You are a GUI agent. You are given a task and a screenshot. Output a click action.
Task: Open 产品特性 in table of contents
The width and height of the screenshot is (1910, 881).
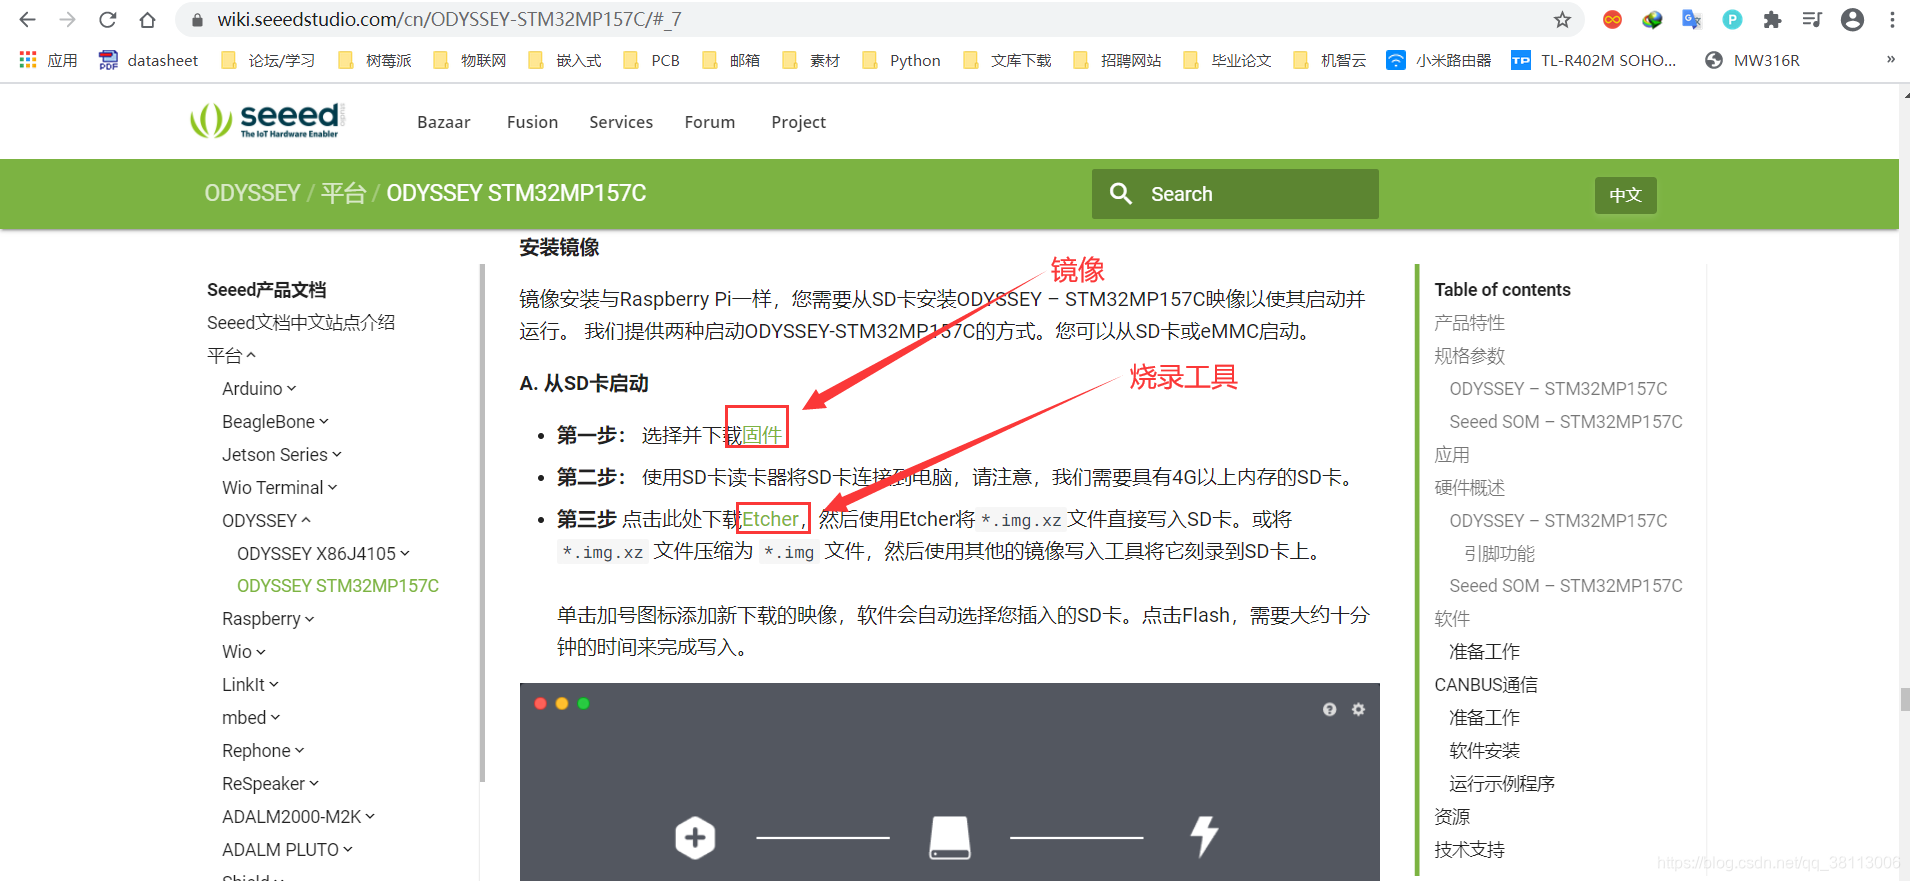tap(1469, 322)
